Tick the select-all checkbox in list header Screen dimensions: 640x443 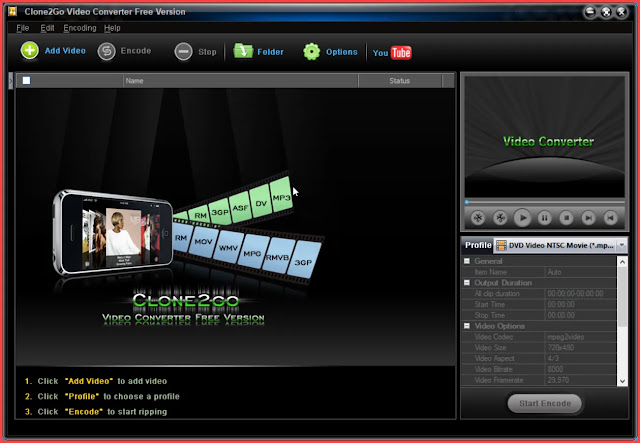[27, 80]
